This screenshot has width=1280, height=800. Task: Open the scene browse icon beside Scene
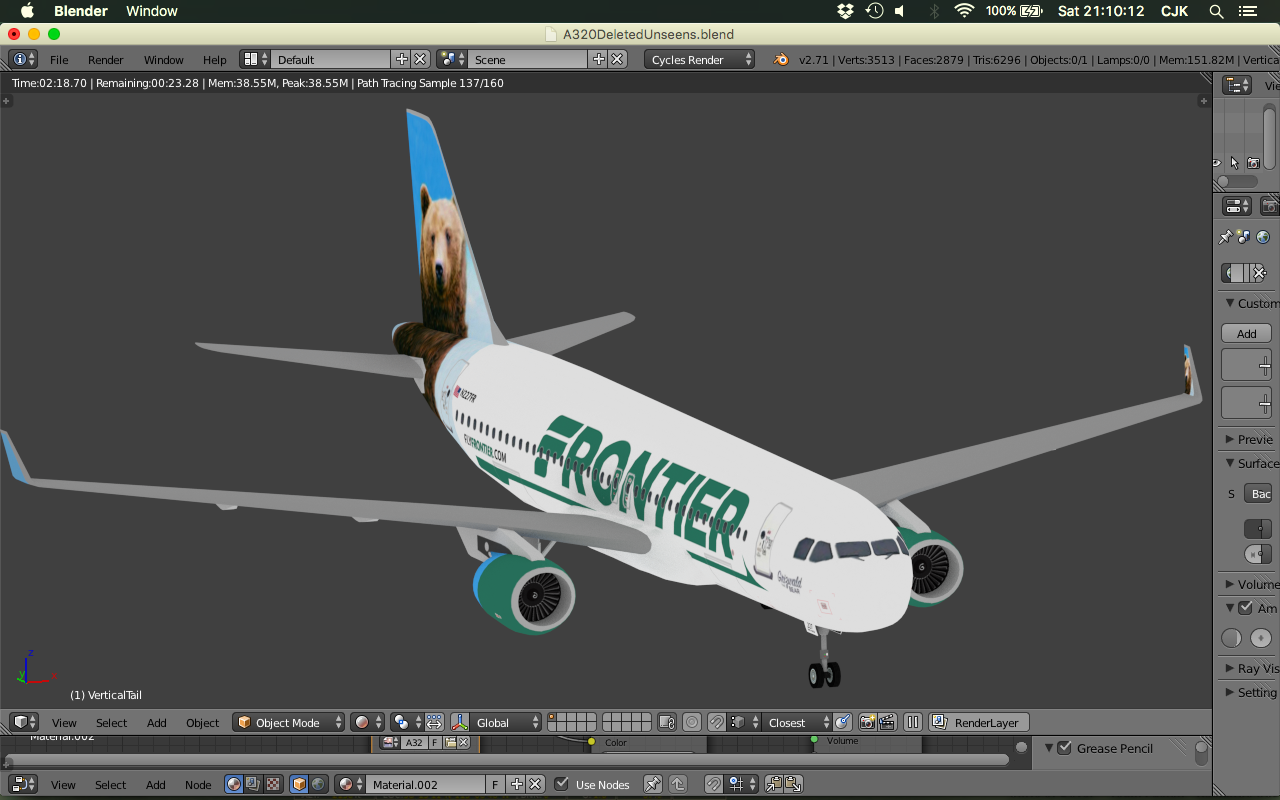click(452, 60)
